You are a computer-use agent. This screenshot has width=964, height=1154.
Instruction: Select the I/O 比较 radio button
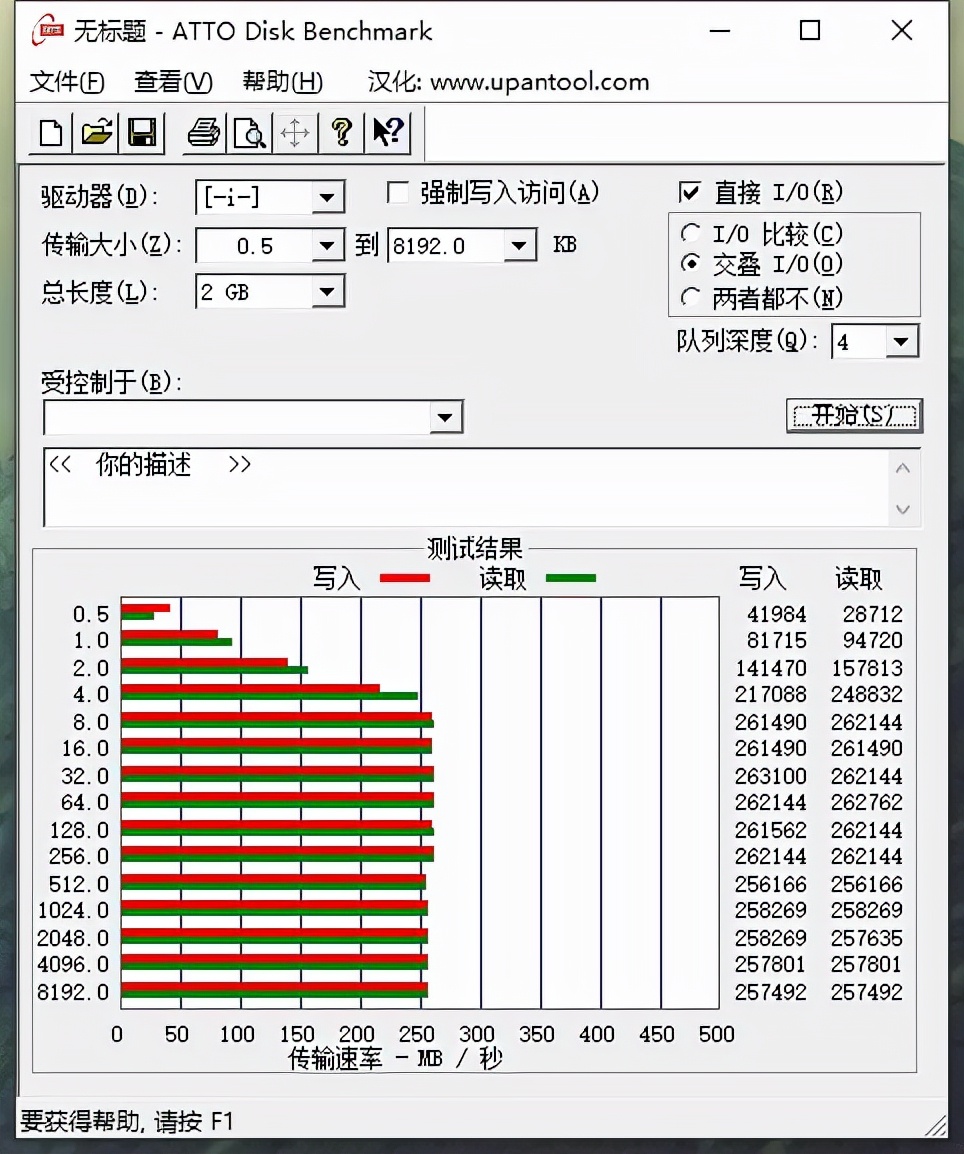(x=691, y=234)
